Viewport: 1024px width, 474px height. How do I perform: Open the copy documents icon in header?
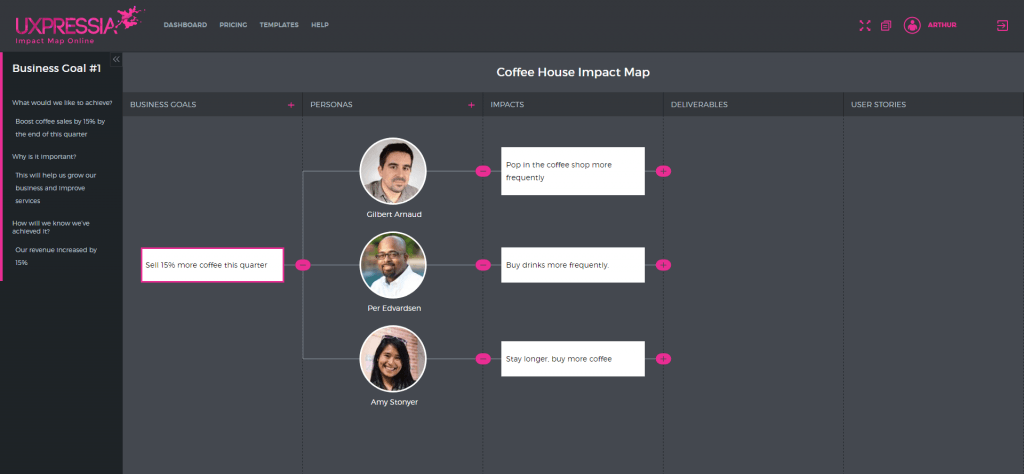[886, 25]
